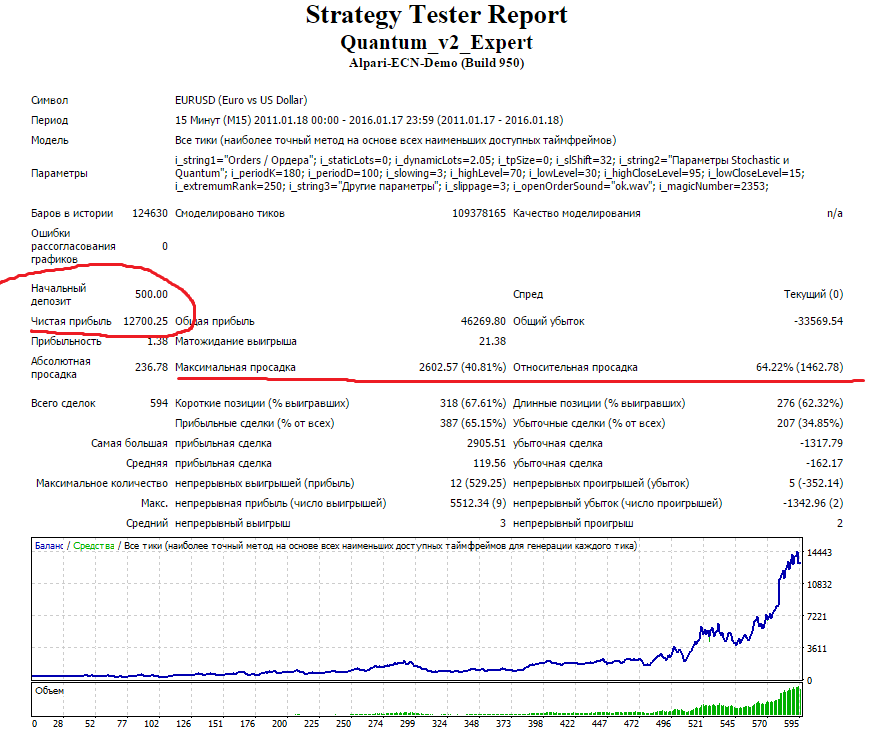Select the Quantum_v2_Expert title text
This screenshot has width=879, height=735.
click(436, 43)
